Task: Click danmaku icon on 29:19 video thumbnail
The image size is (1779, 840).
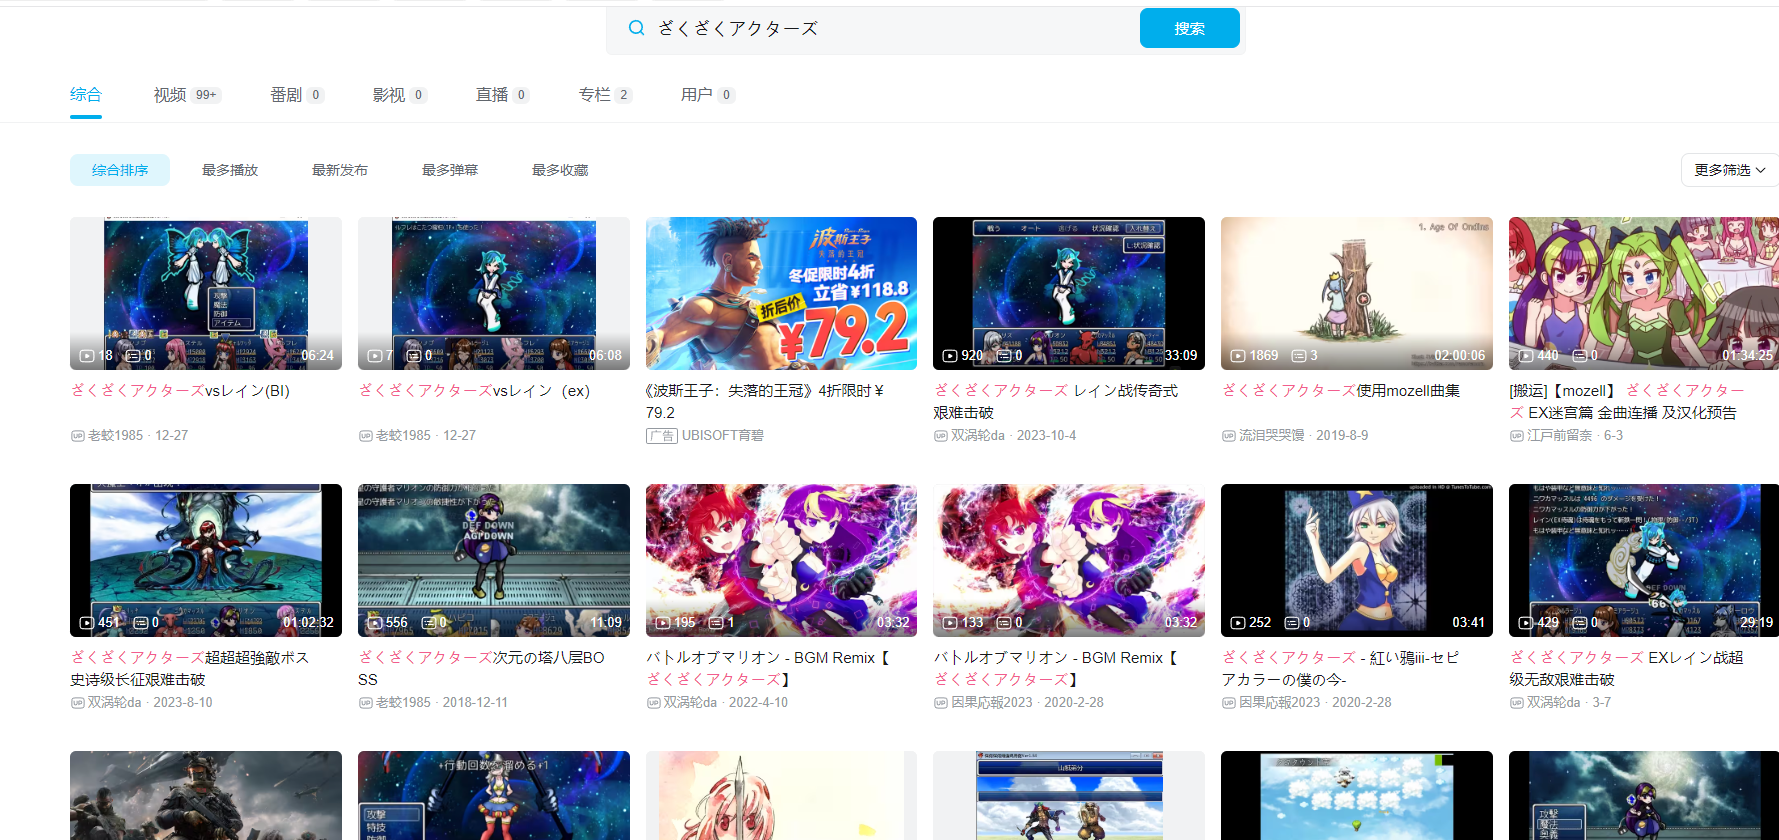Action: click(1579, 623)
